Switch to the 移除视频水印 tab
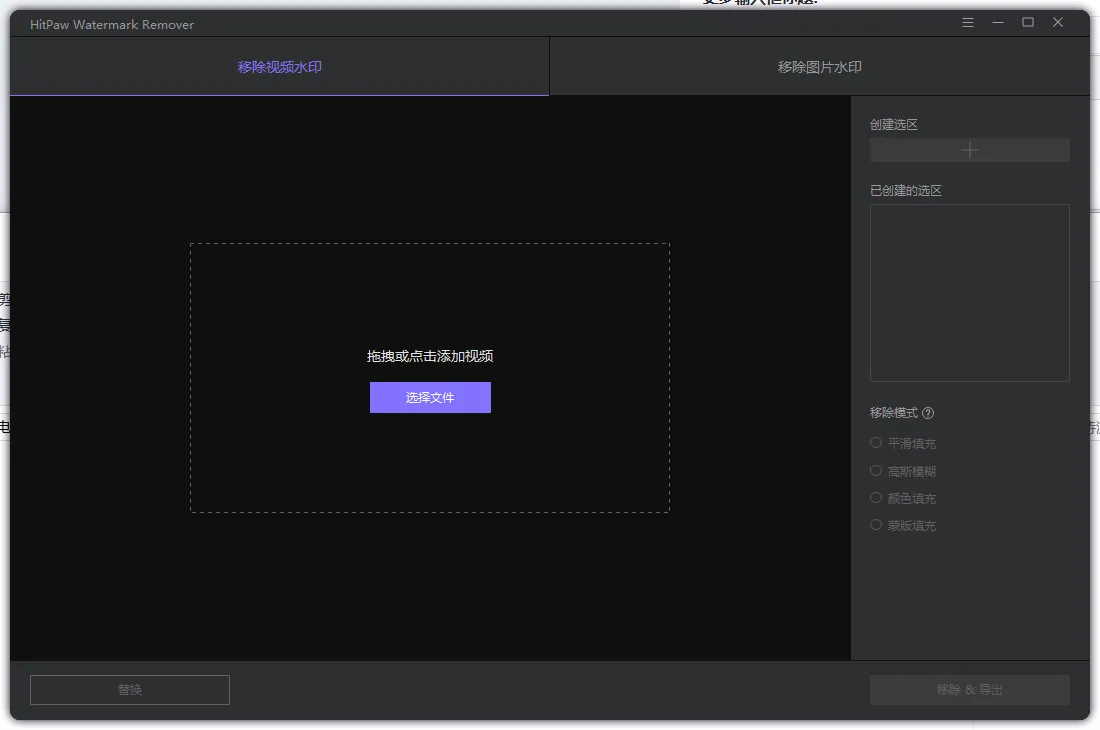 (x=280, y=67)
